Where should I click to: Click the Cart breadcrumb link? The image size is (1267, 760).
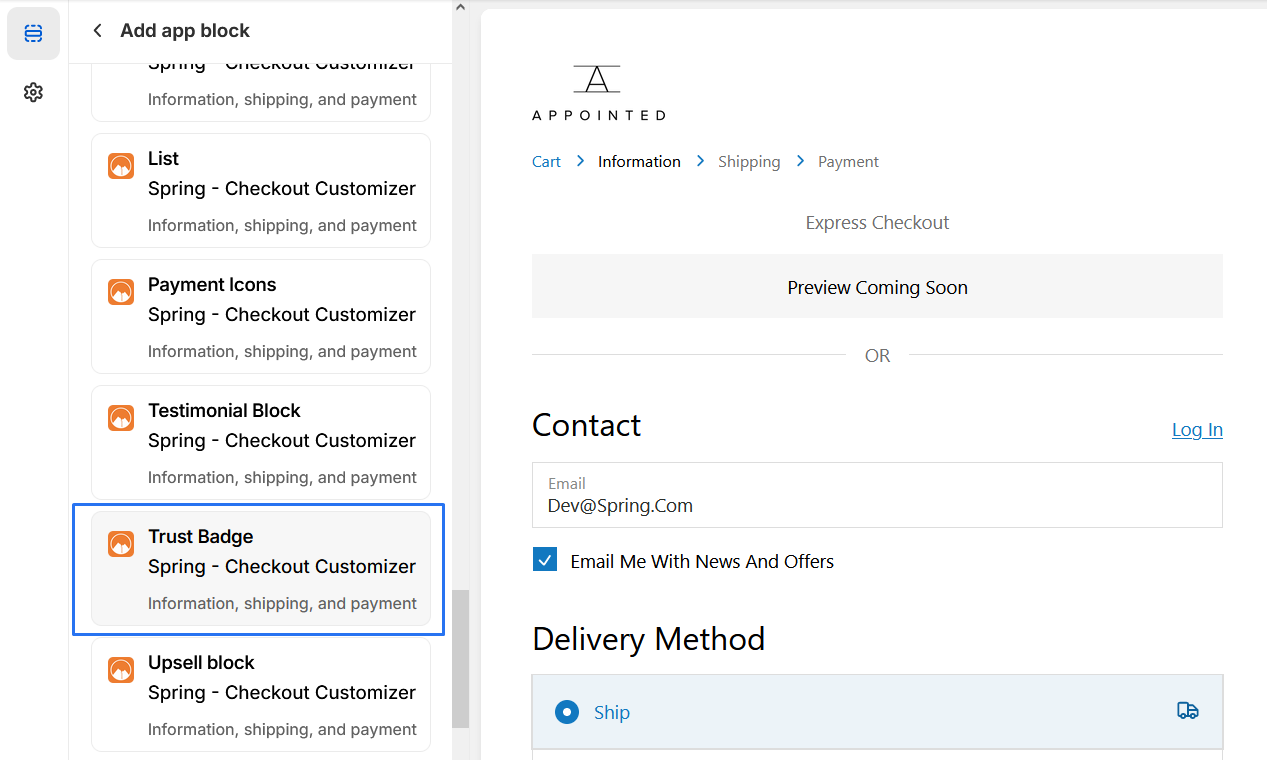546,162
